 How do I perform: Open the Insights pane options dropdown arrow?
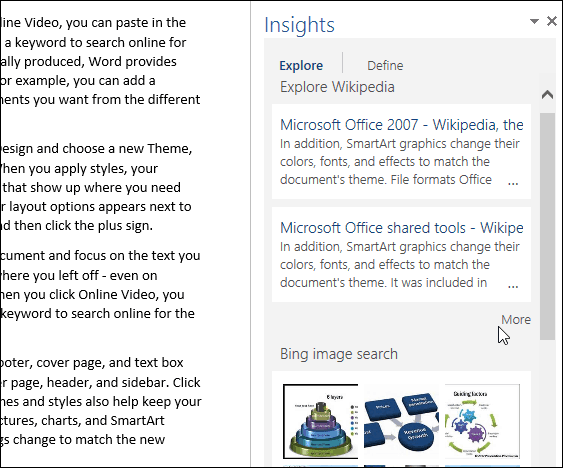534,21
